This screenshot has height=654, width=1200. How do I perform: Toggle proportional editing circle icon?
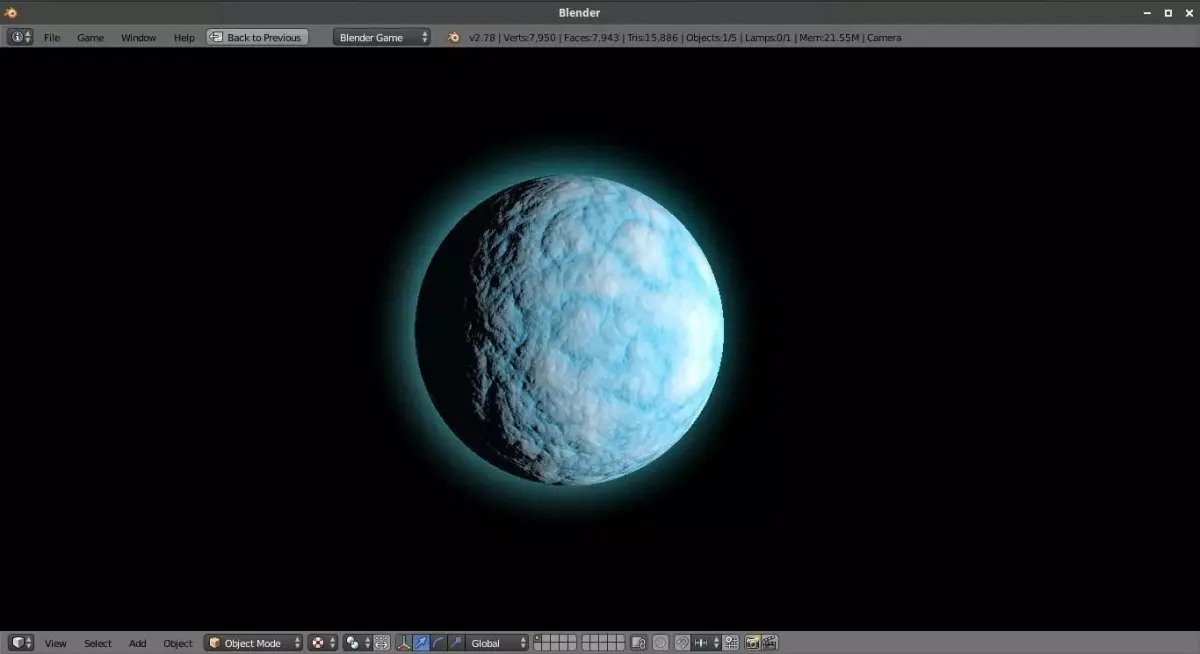661,643
